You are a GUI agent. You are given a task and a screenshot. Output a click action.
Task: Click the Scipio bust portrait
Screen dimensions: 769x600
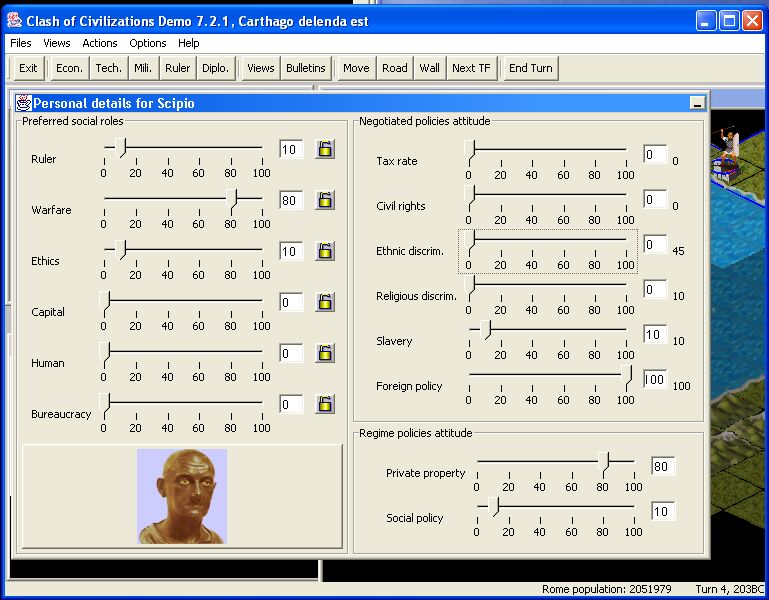182,496
